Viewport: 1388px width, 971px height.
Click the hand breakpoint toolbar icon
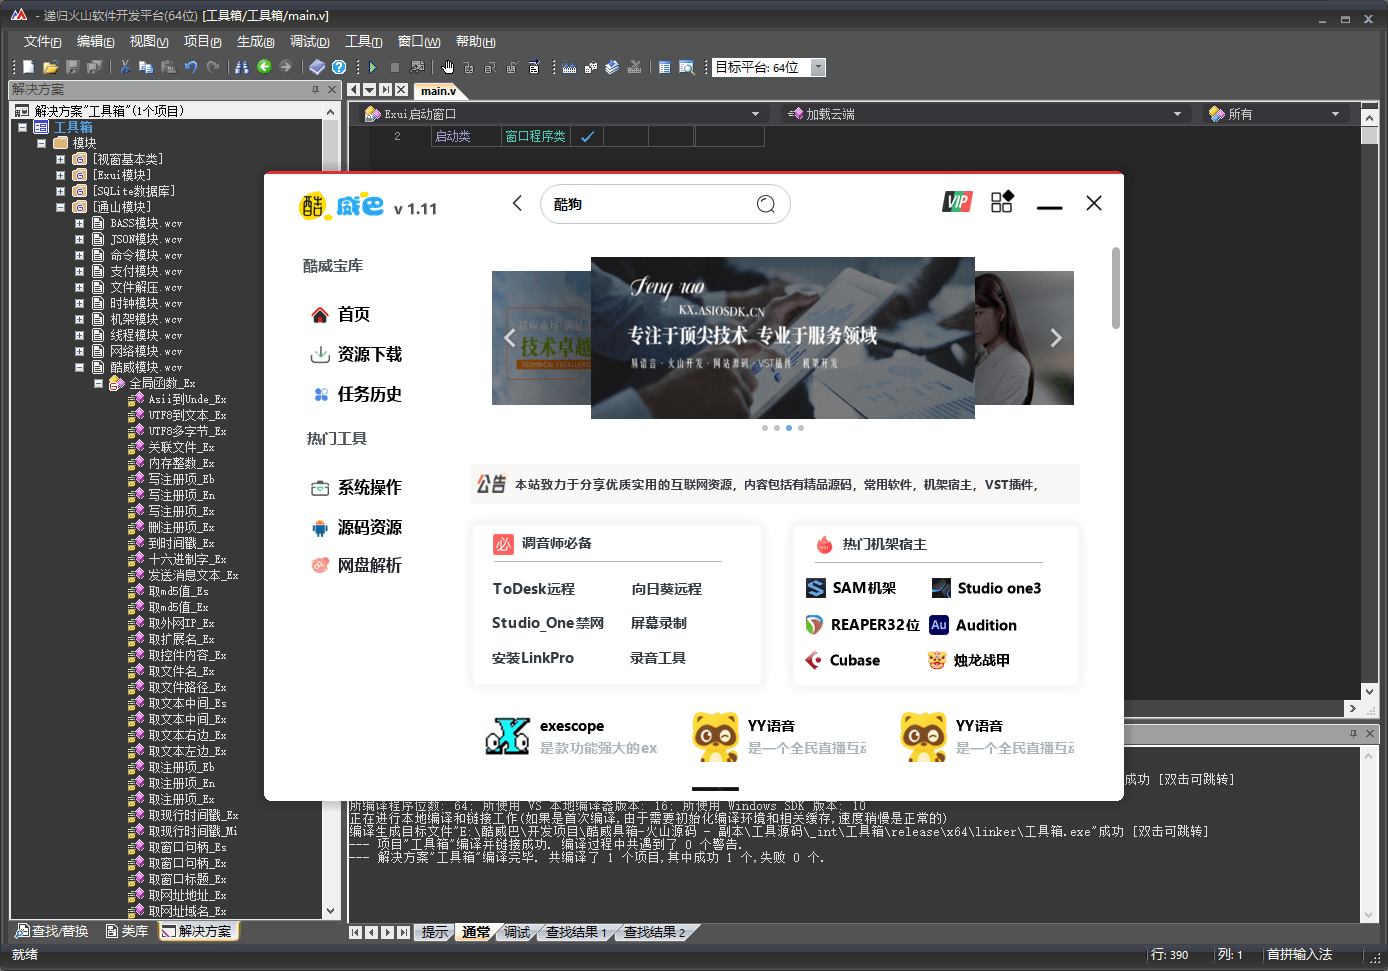pos(448,67)
